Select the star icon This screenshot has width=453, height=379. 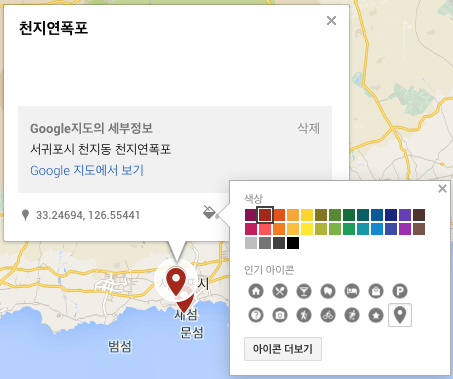pos(376,315)
